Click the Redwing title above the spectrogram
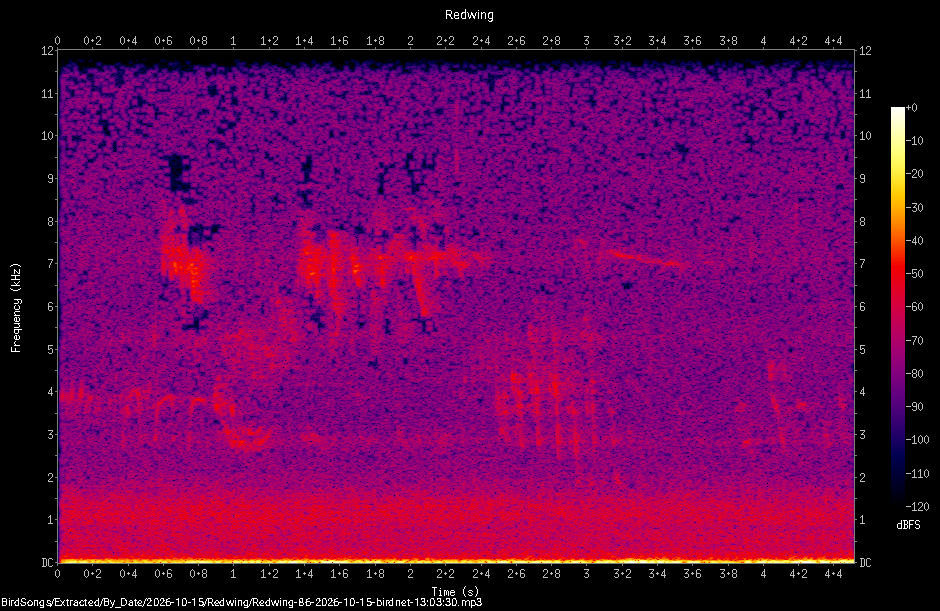The image size is (940, 611). tap(469, 15)
